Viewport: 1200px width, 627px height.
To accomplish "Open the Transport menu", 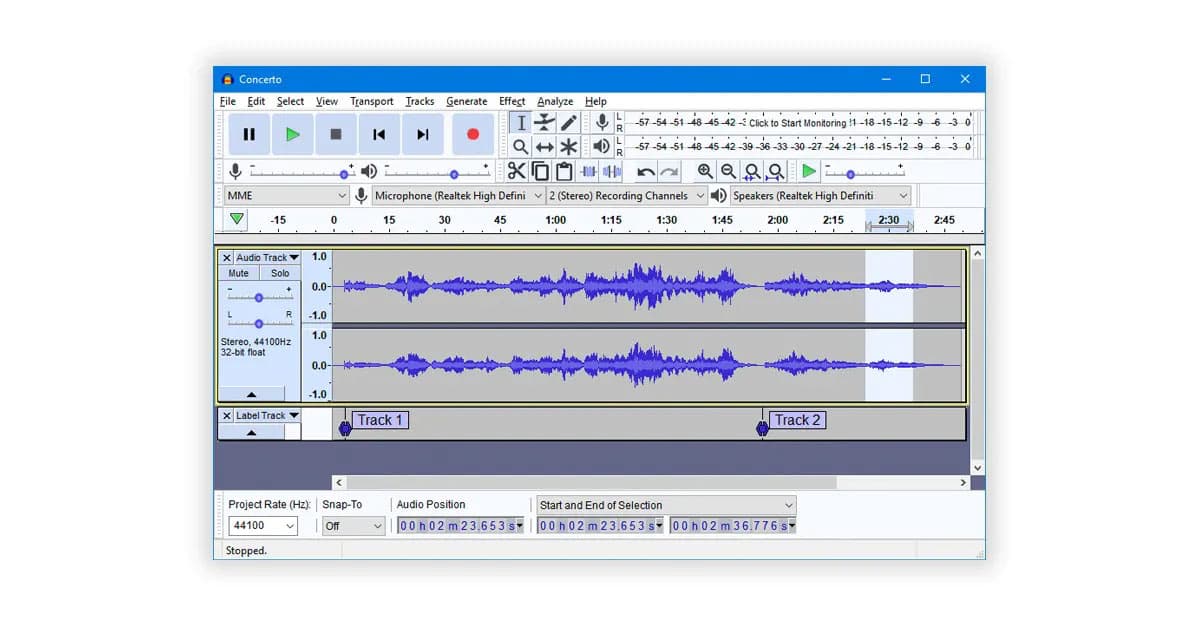I will point(371,101).
